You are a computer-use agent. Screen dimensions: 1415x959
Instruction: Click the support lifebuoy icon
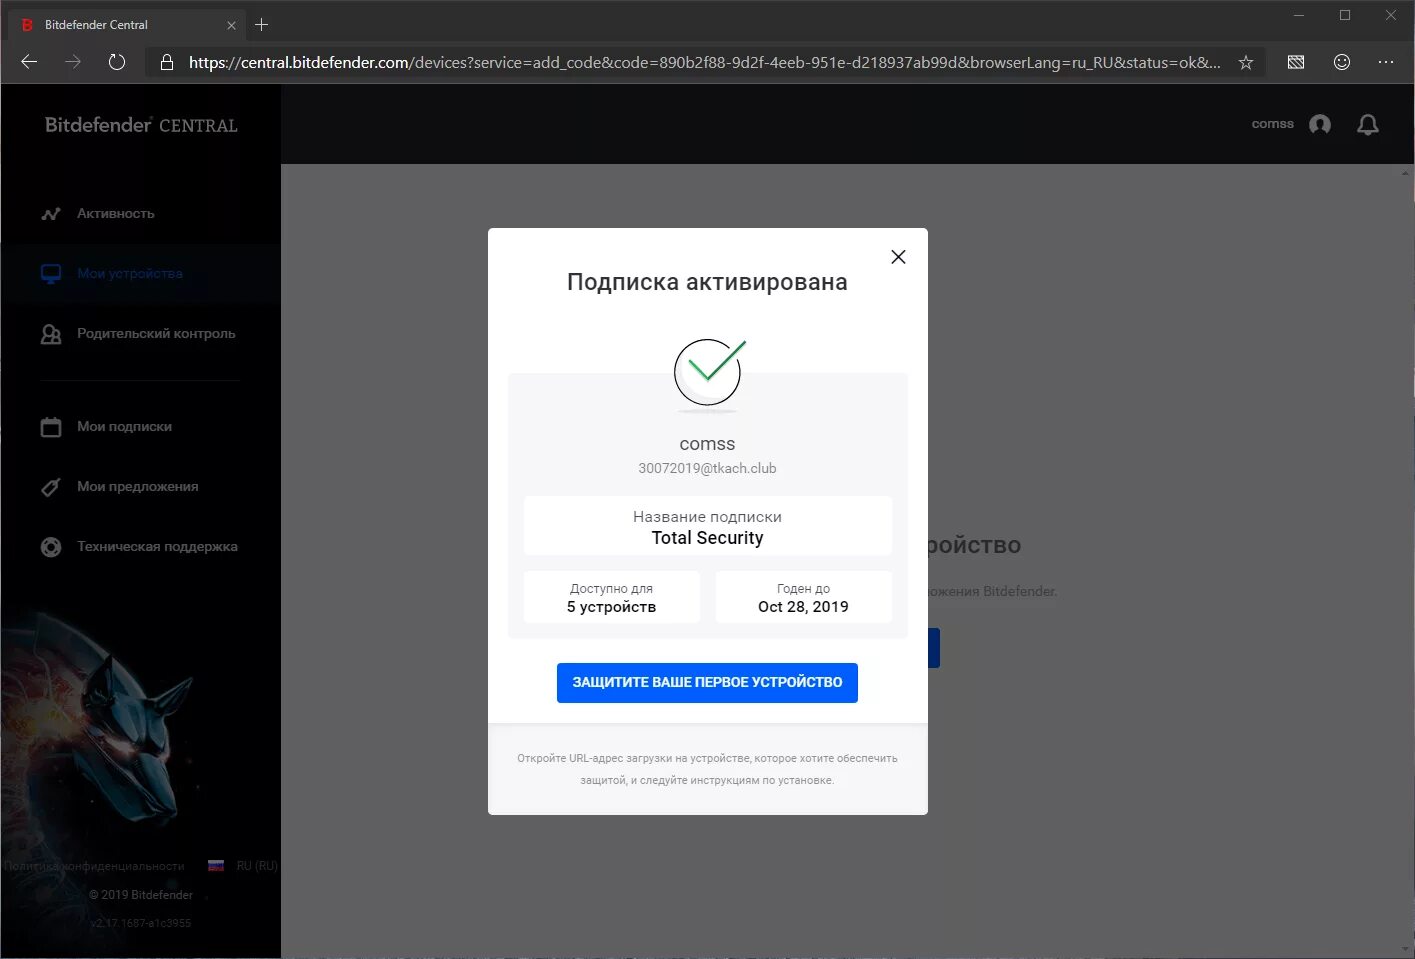[51, 547]
